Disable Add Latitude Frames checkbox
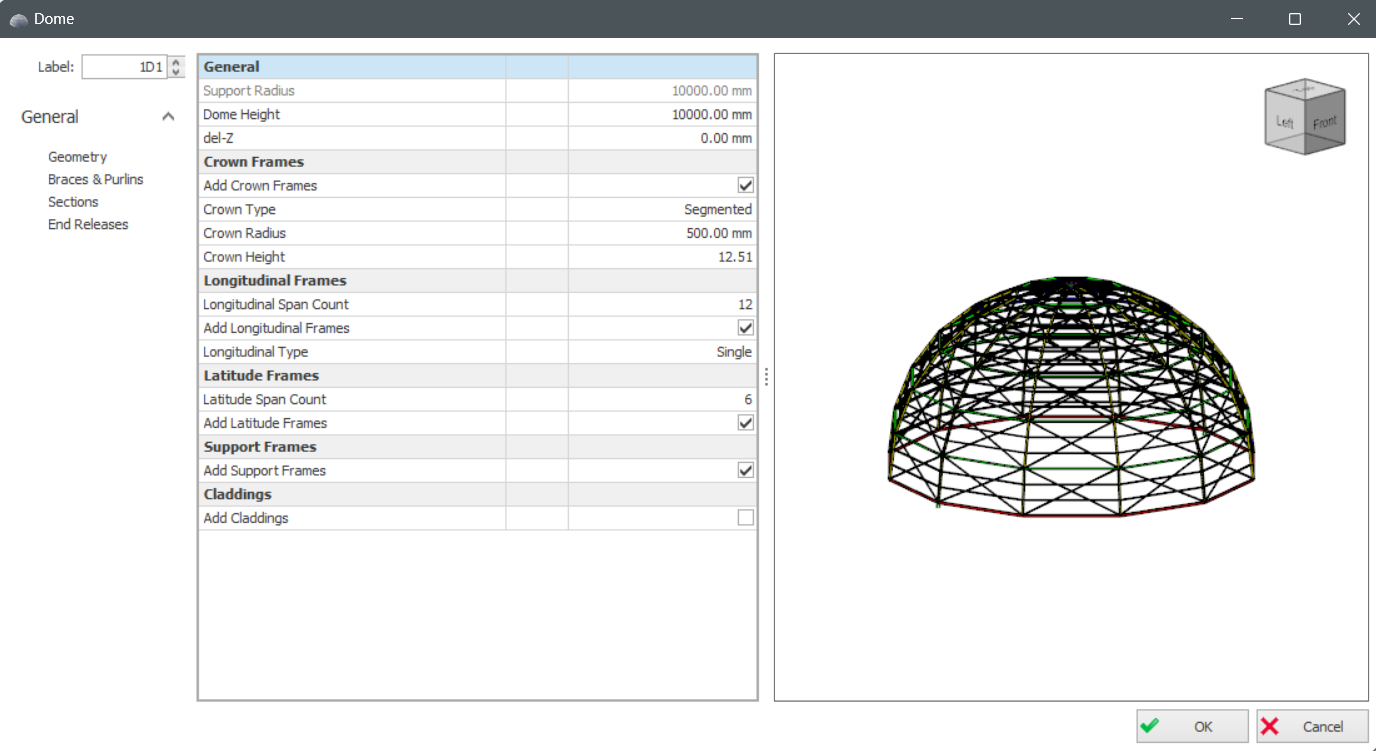Viewport: 1376px width, 751px height. pyautogui.click(x=745, y=423)
